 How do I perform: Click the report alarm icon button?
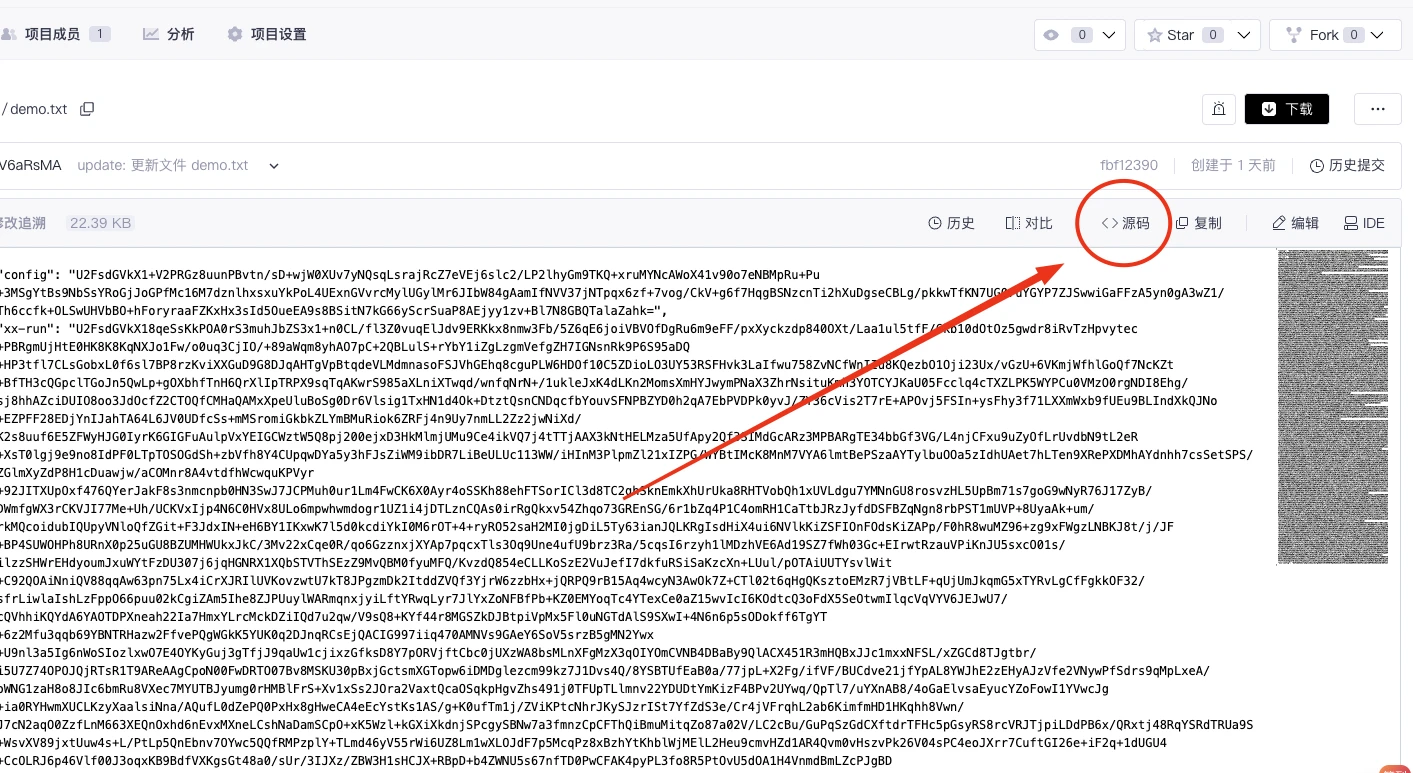1219,109
